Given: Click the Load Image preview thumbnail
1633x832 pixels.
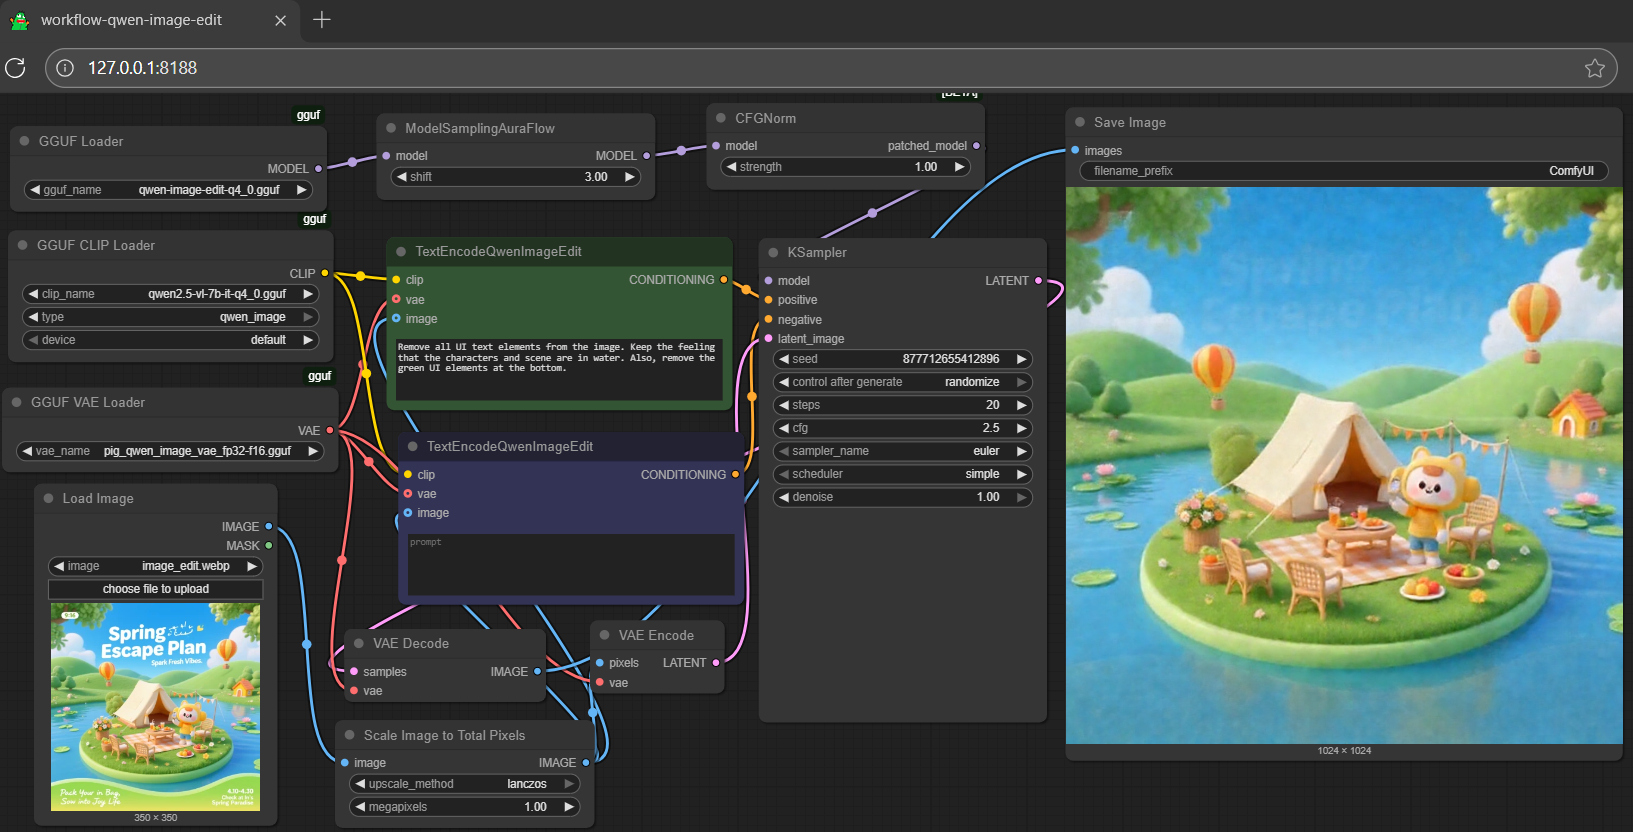Looking at the screenshot, I should [x=156, y=707].
